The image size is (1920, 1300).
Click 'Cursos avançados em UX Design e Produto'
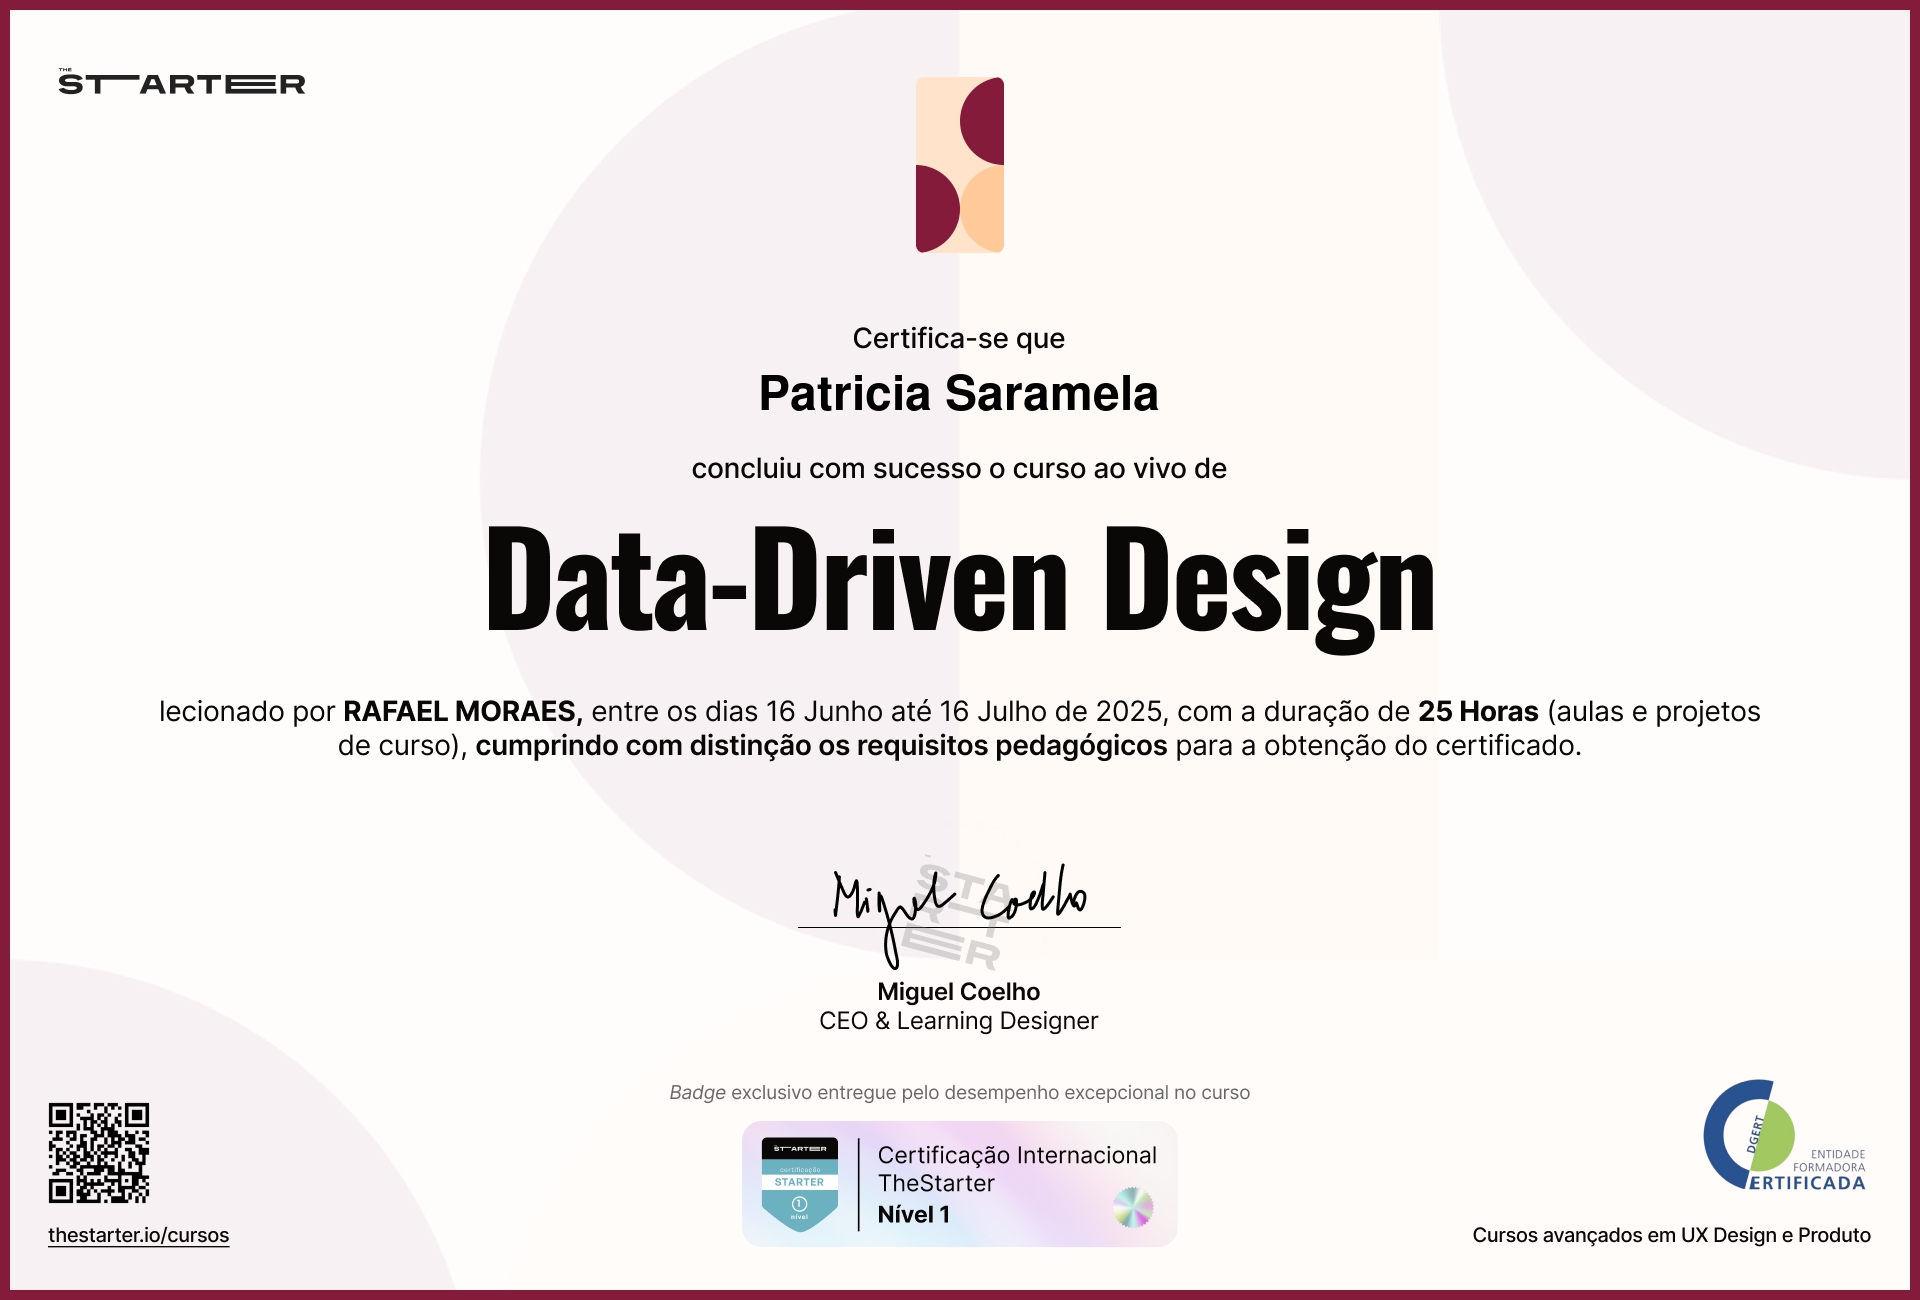[x=1671, y=1235]
